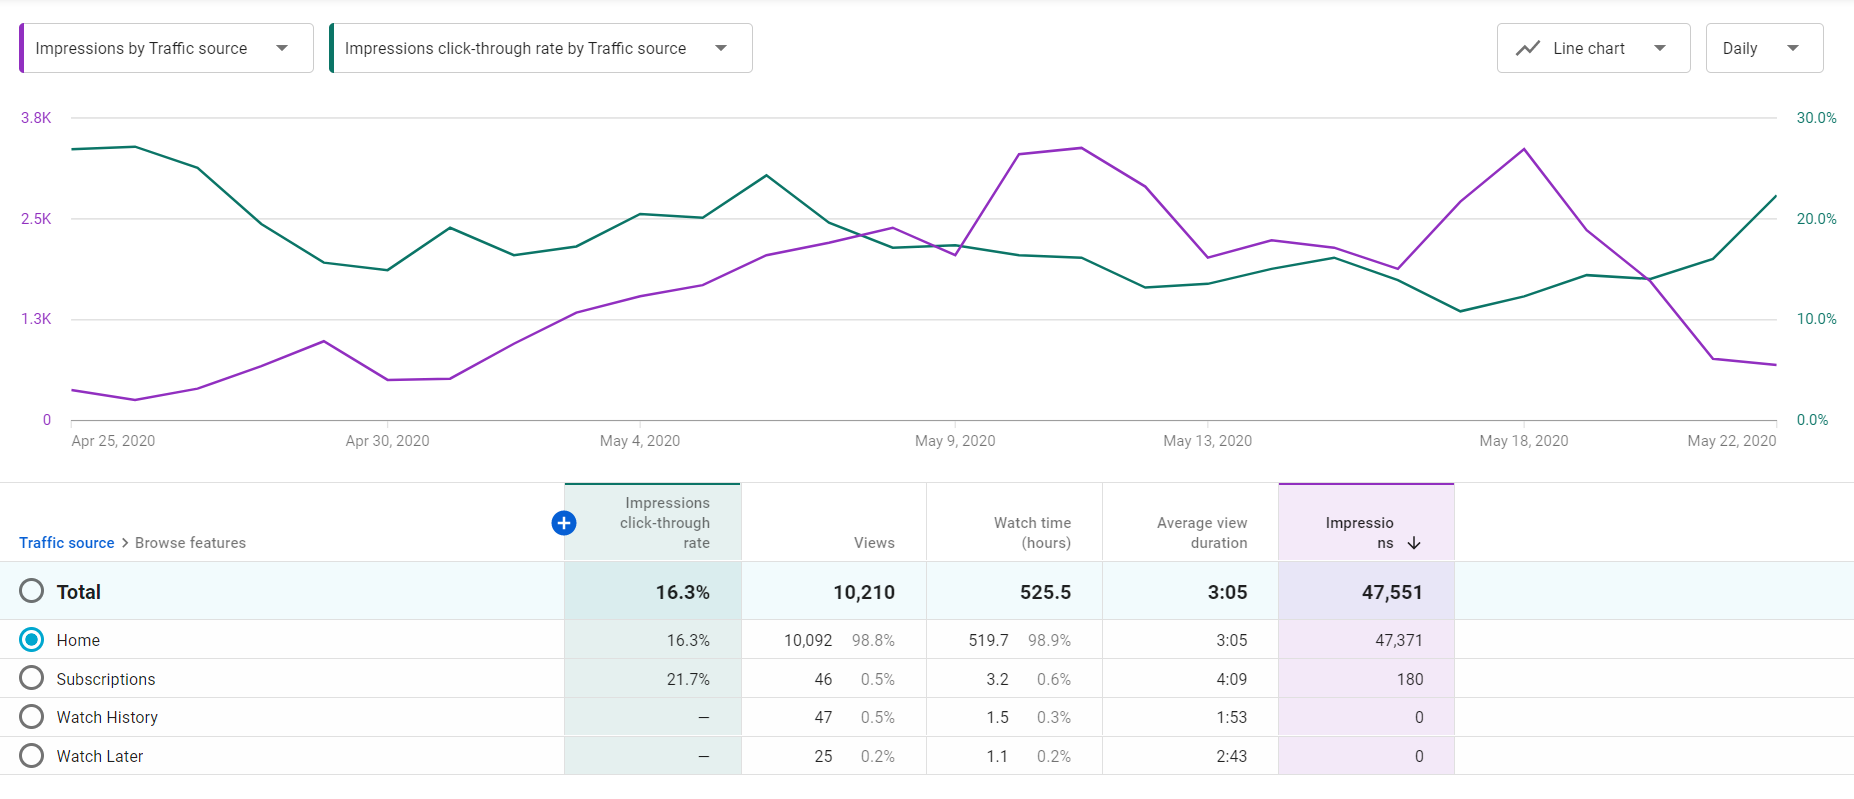The width and height of the screenshot is (1854, 799).
Task: Select the Watch Later radio button
Action: [32, 756]
